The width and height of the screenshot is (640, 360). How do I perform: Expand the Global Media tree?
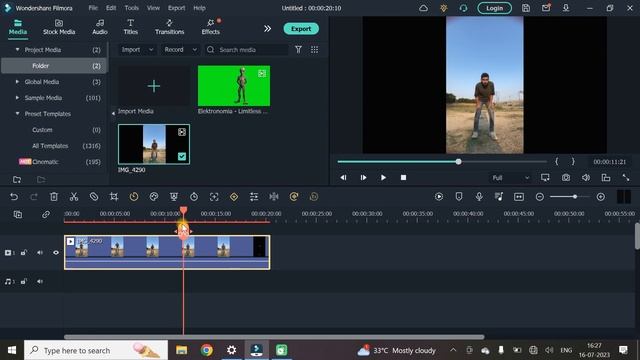tap(17, 82)
